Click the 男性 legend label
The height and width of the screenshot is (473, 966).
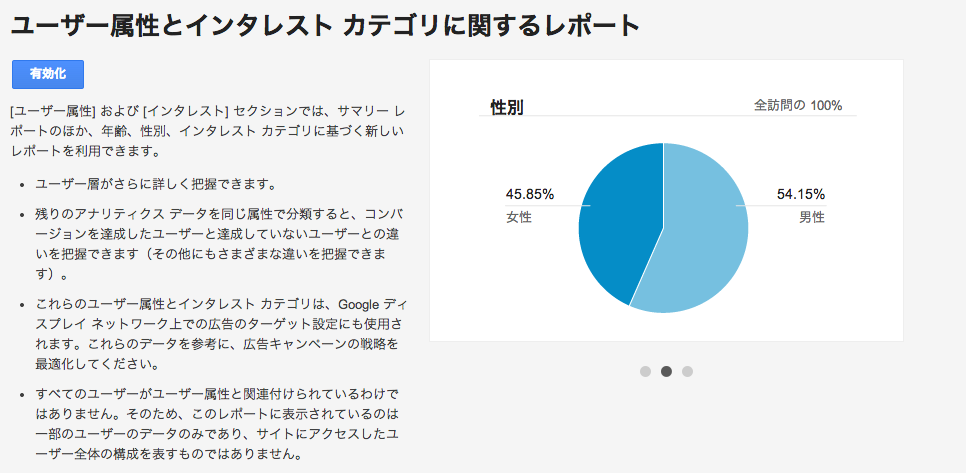tap(812, 217)
